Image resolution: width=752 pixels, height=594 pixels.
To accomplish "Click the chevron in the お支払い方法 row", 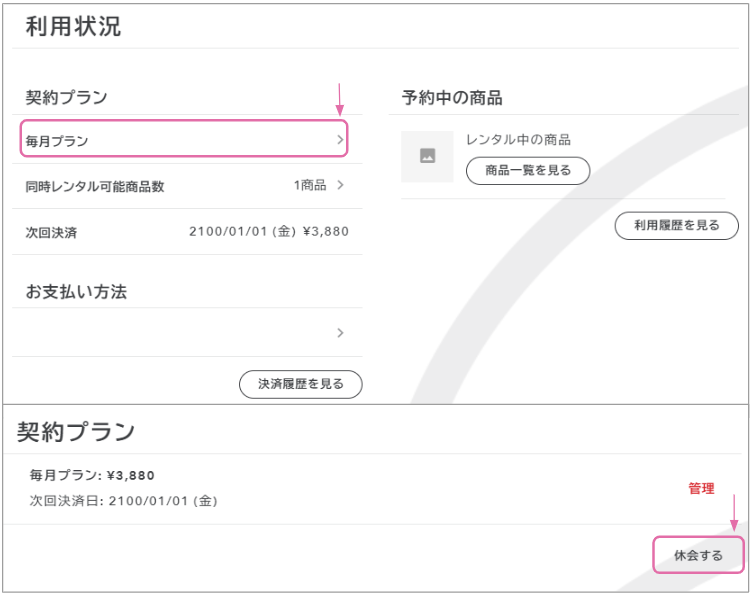I will (x=340, y=333).
